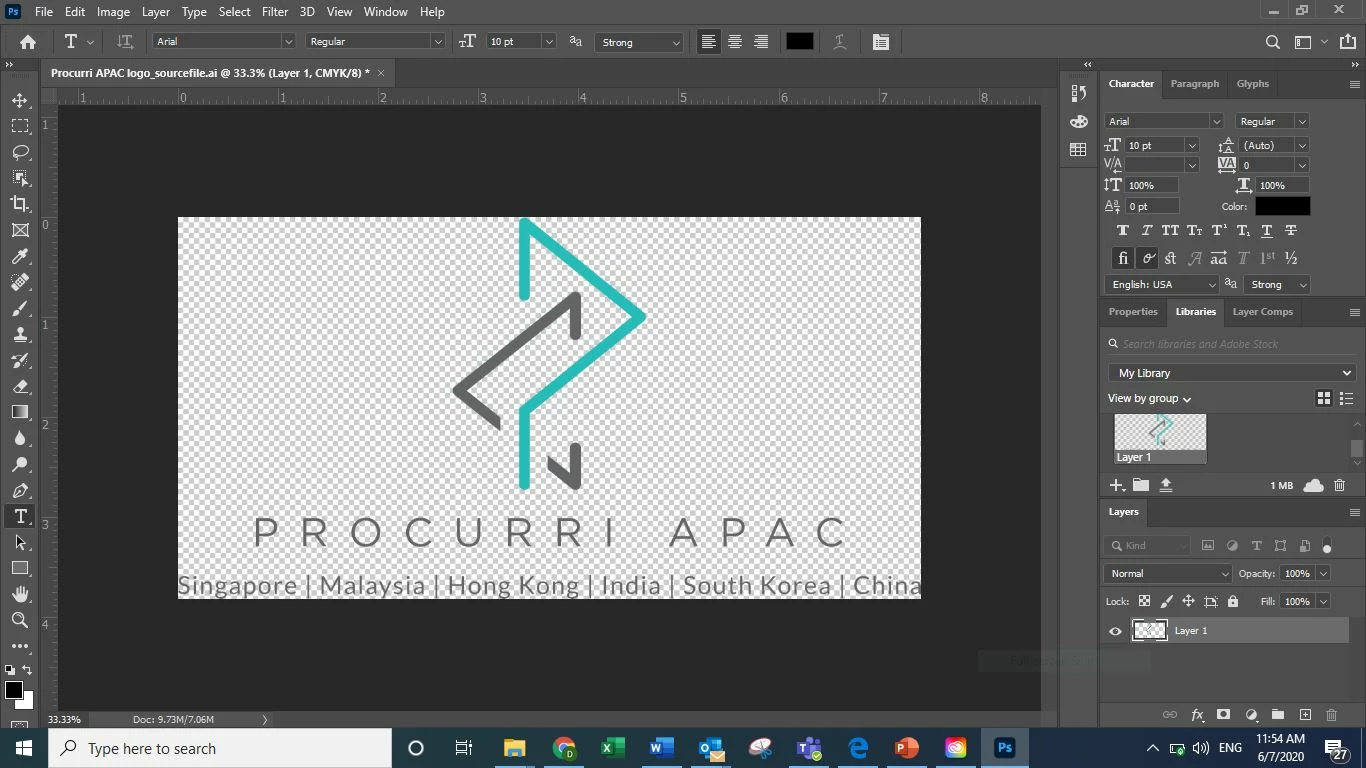Viewport: 1366px width, 768px height.
Task: Expand View by group menu
Action: (1149, 399)
